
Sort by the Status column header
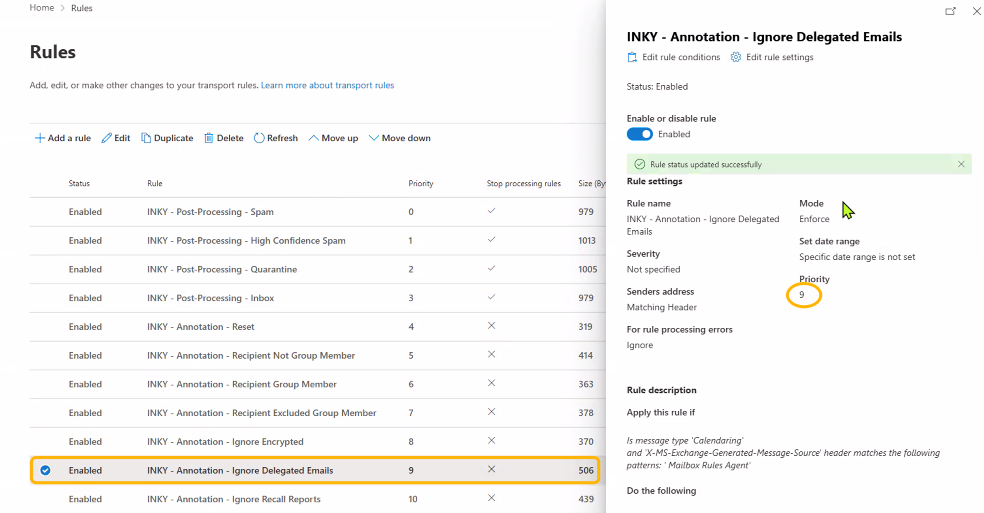[79, 183]
